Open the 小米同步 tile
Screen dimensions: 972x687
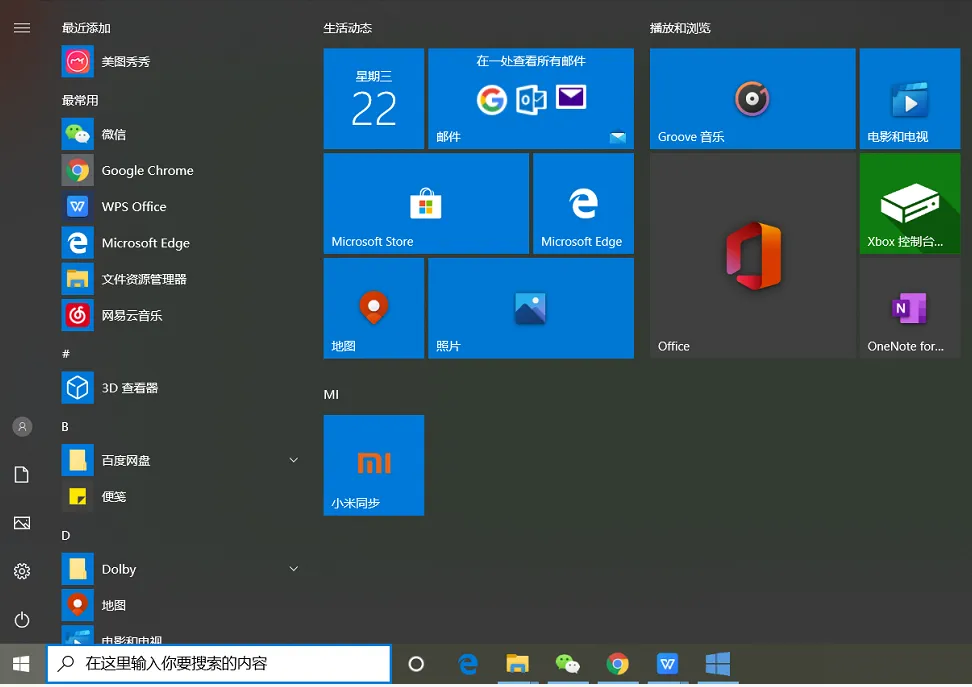pos(374,465)
